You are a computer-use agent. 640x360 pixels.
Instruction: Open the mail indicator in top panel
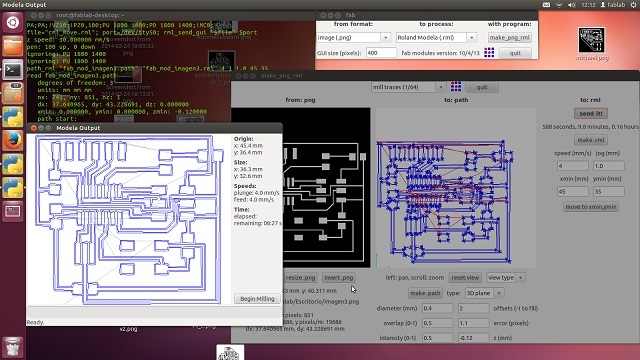pyautogui.click(x=547, y=4)
